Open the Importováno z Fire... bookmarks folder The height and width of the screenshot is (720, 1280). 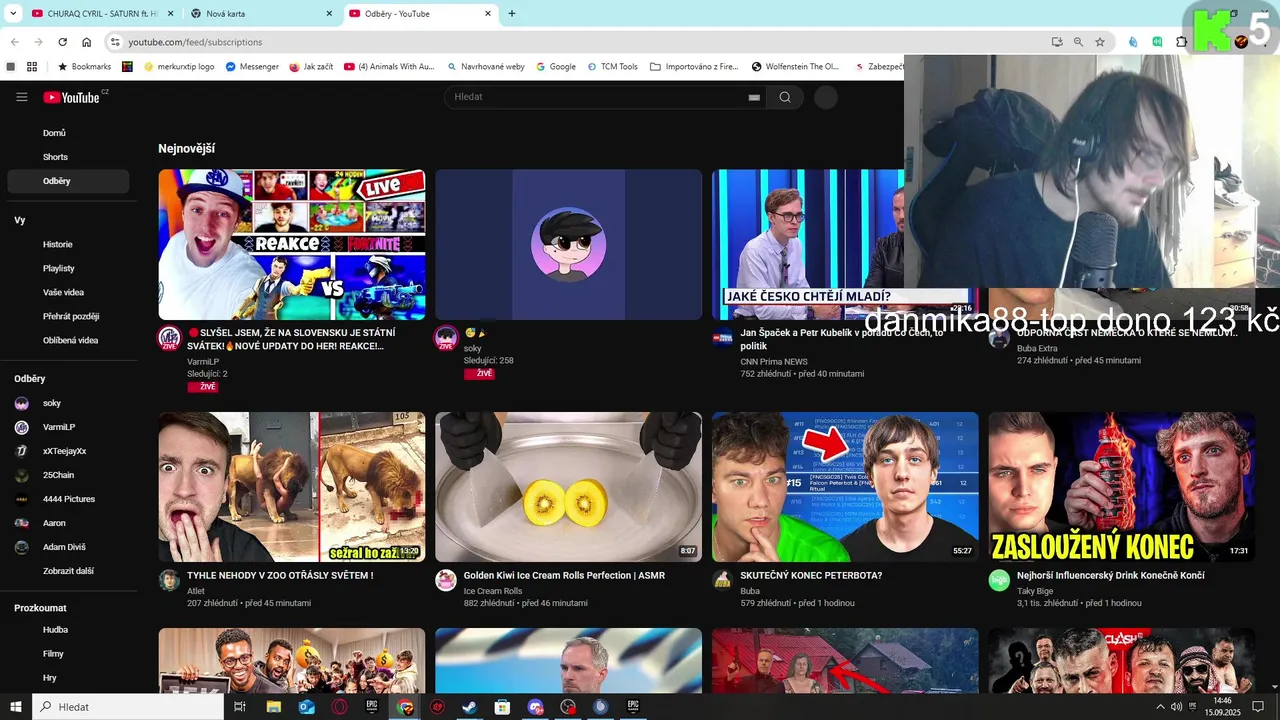[694, 66]
